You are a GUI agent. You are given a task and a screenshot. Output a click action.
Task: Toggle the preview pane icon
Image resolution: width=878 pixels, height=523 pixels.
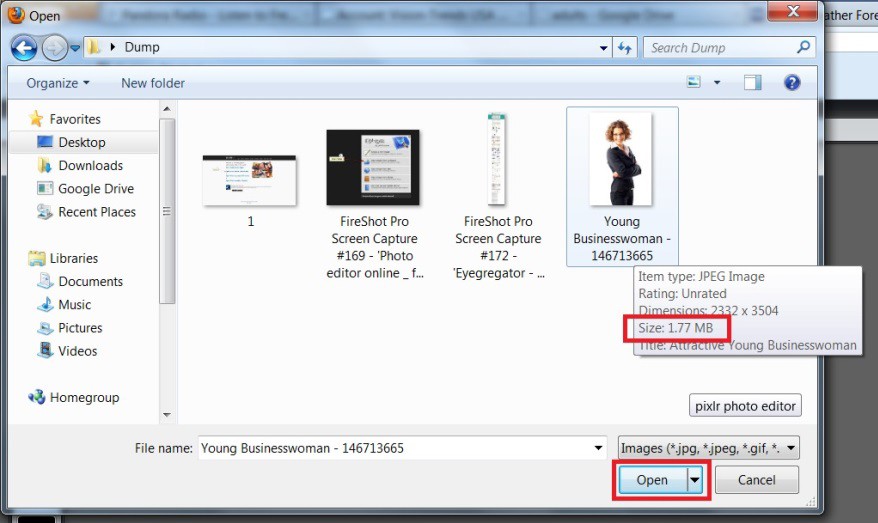(x=752, y=83)
